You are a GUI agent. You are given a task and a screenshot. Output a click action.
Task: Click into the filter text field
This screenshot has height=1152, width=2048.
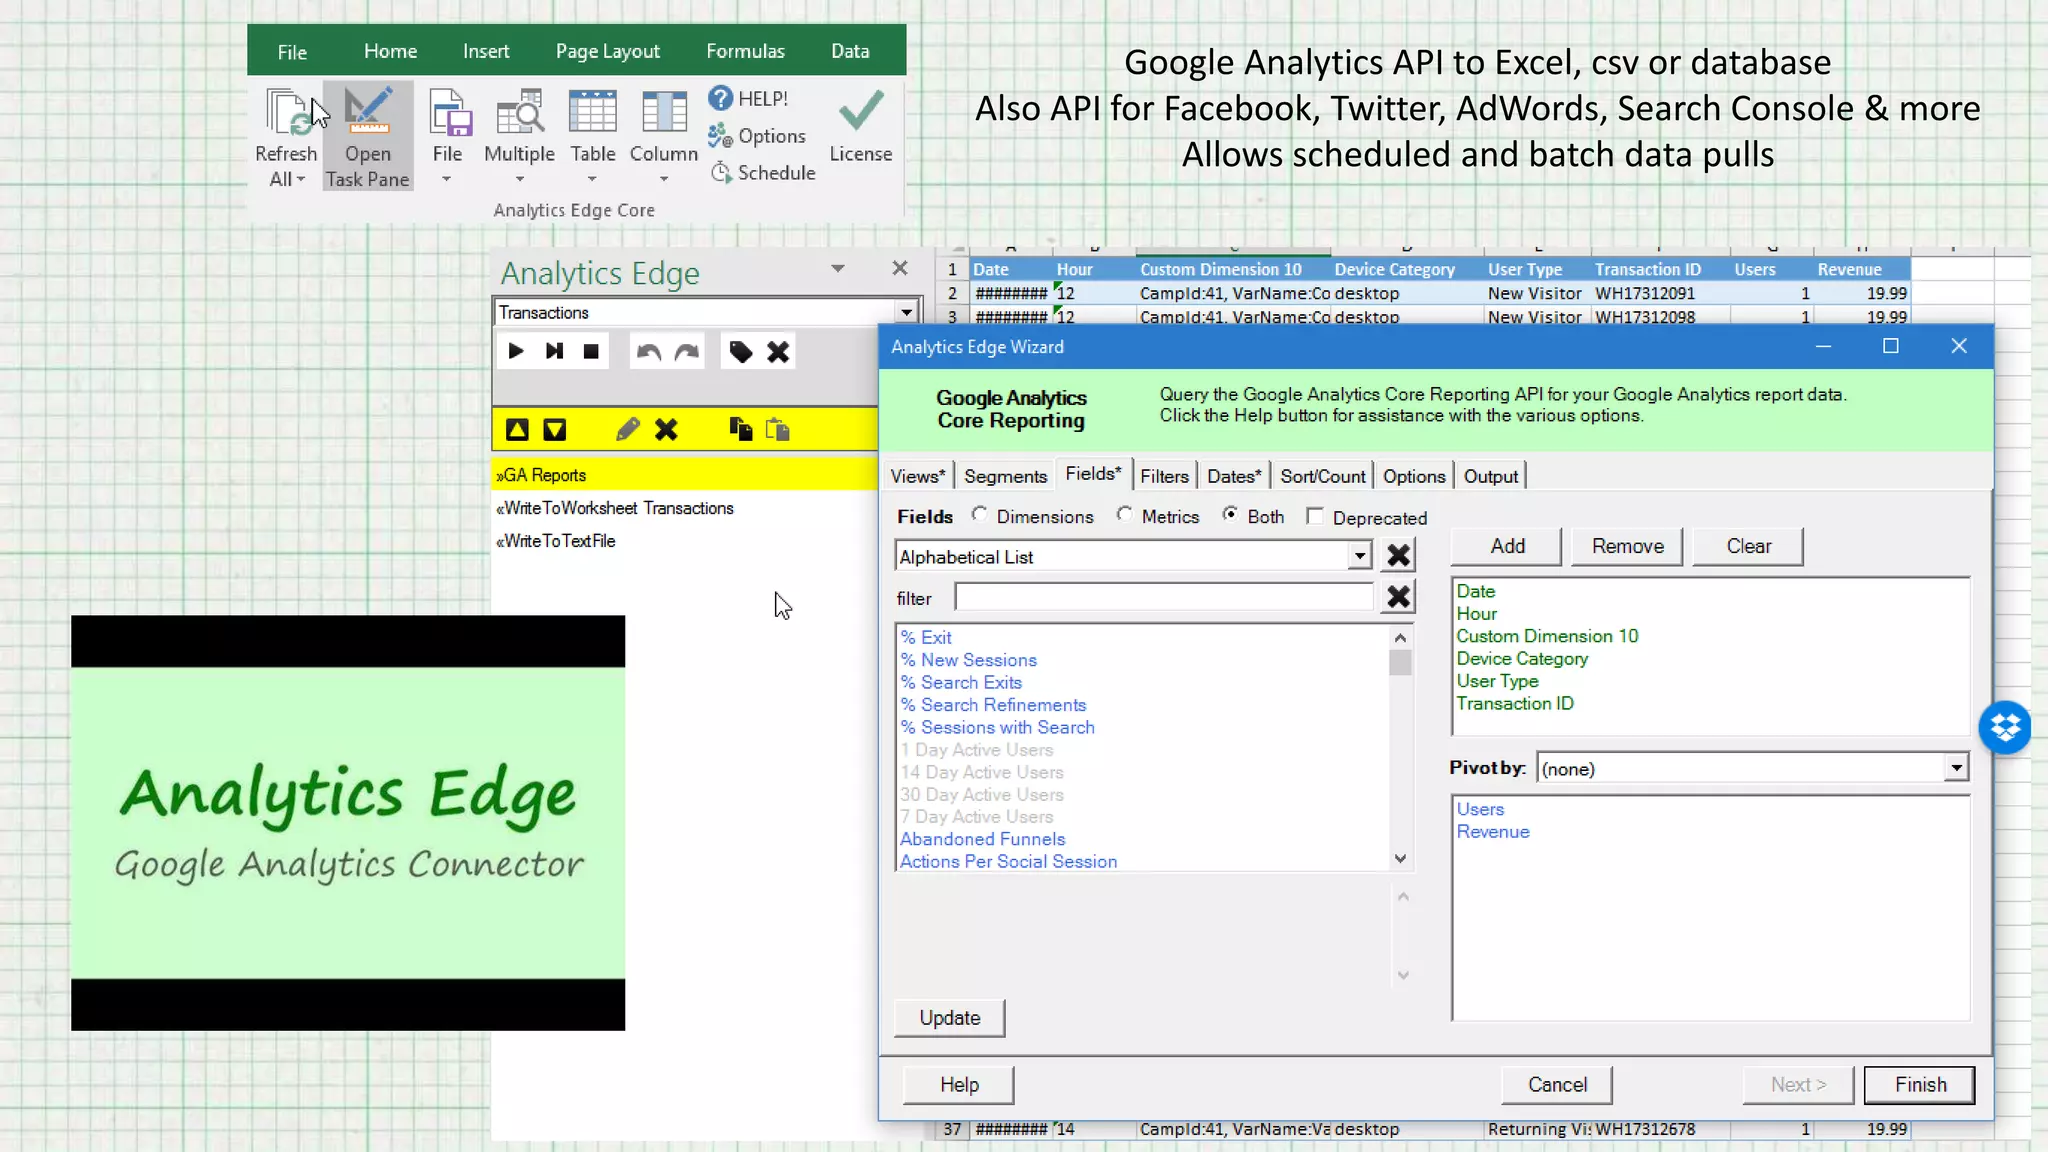click(1165, 597)
